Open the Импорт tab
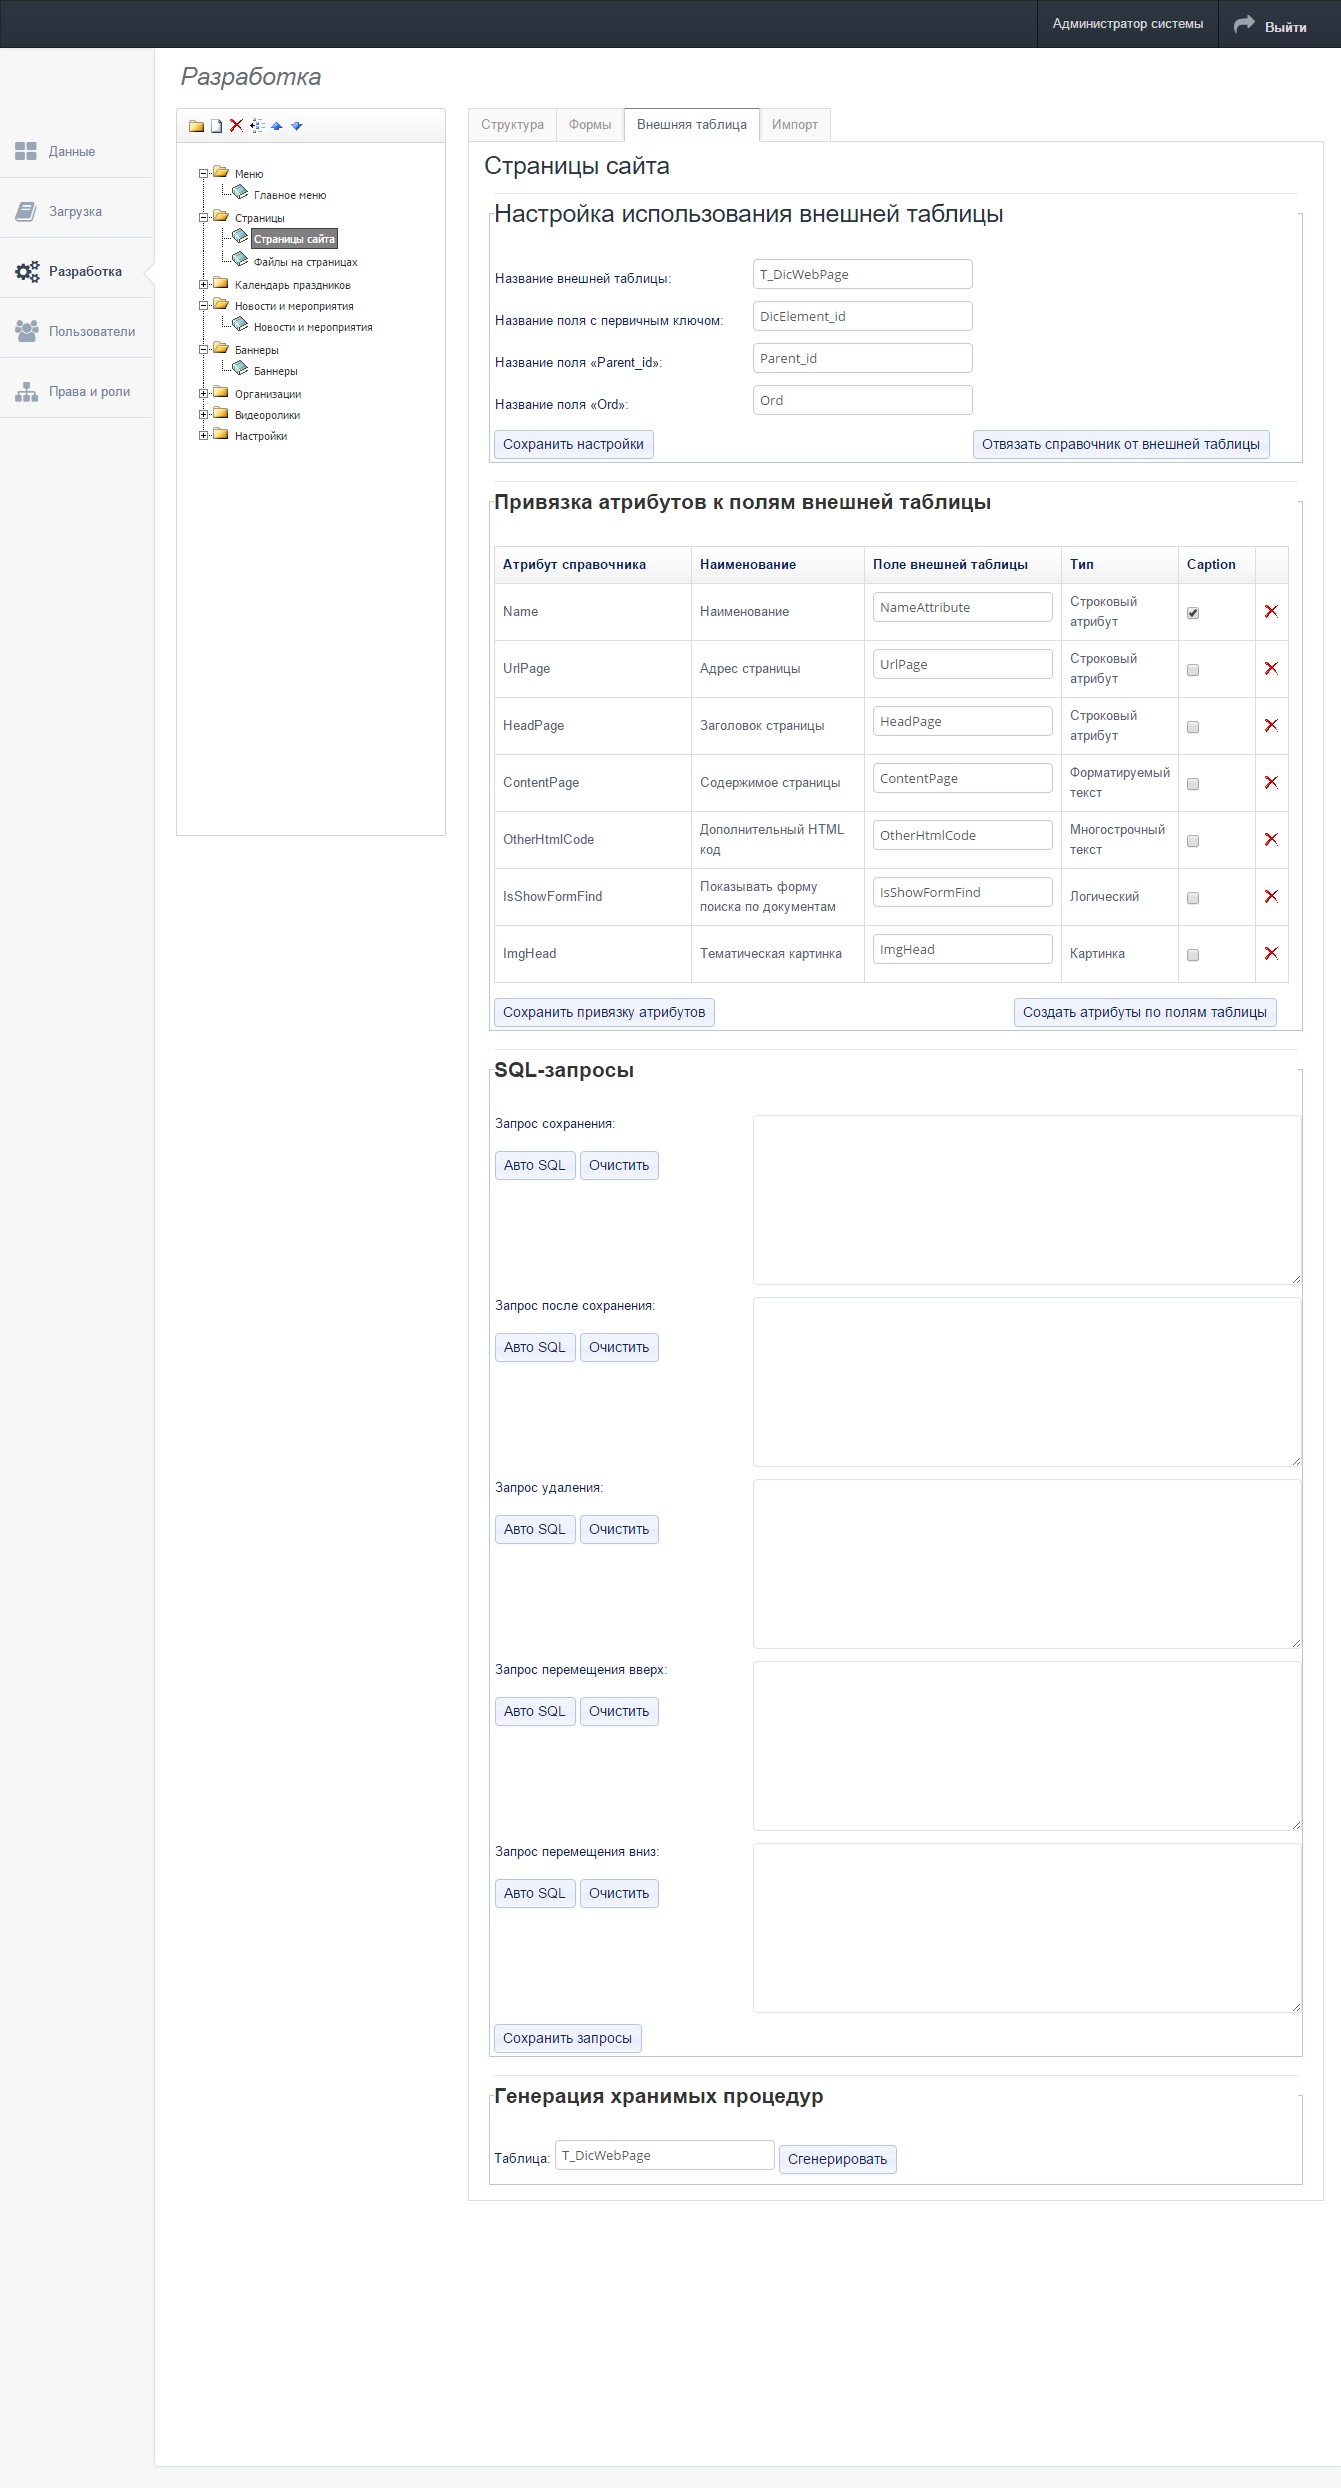Viewport: 1341px width, 2489px height. pos(794,125)
